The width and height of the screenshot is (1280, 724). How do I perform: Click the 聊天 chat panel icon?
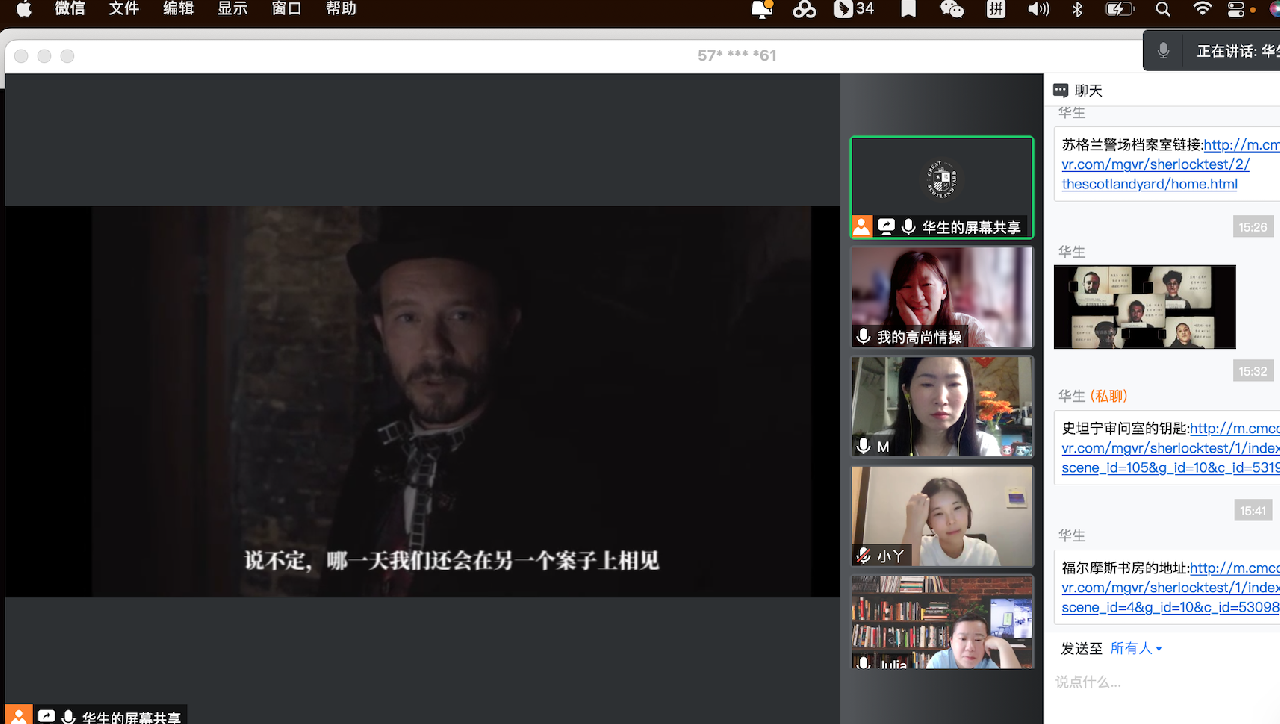point(1060,90)
